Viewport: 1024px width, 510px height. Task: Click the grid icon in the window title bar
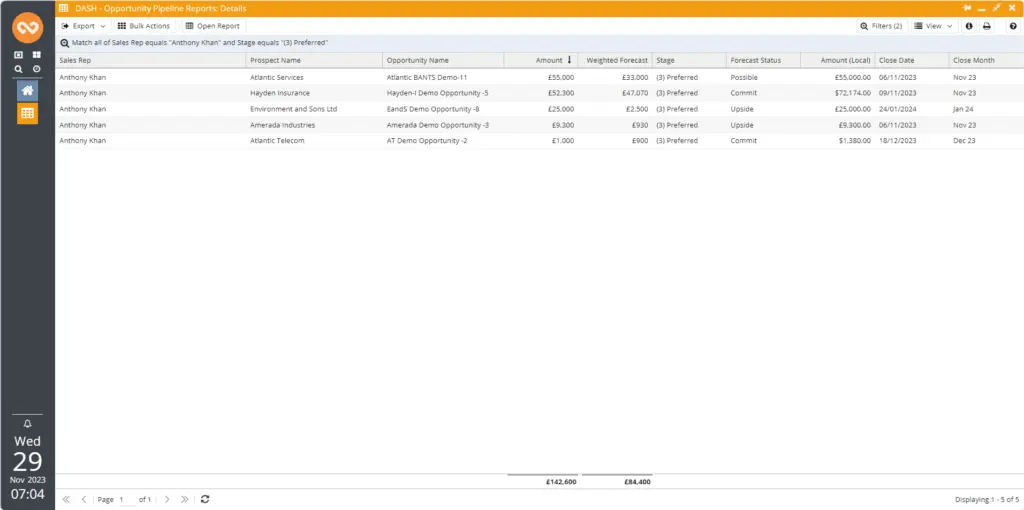coord(63,8)
